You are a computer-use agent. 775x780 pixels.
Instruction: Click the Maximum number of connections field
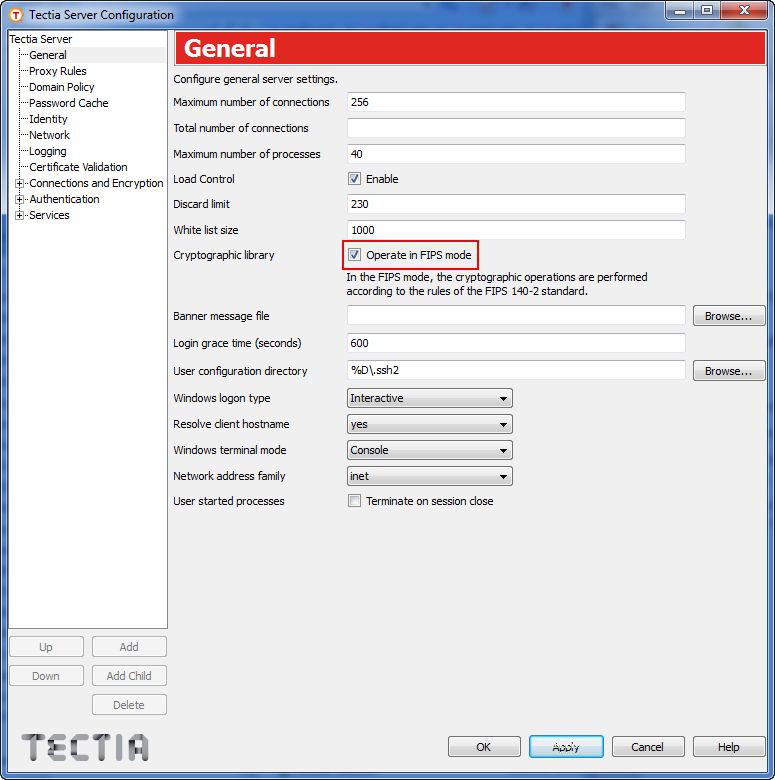pyautogui.click(x=516, y=102)
